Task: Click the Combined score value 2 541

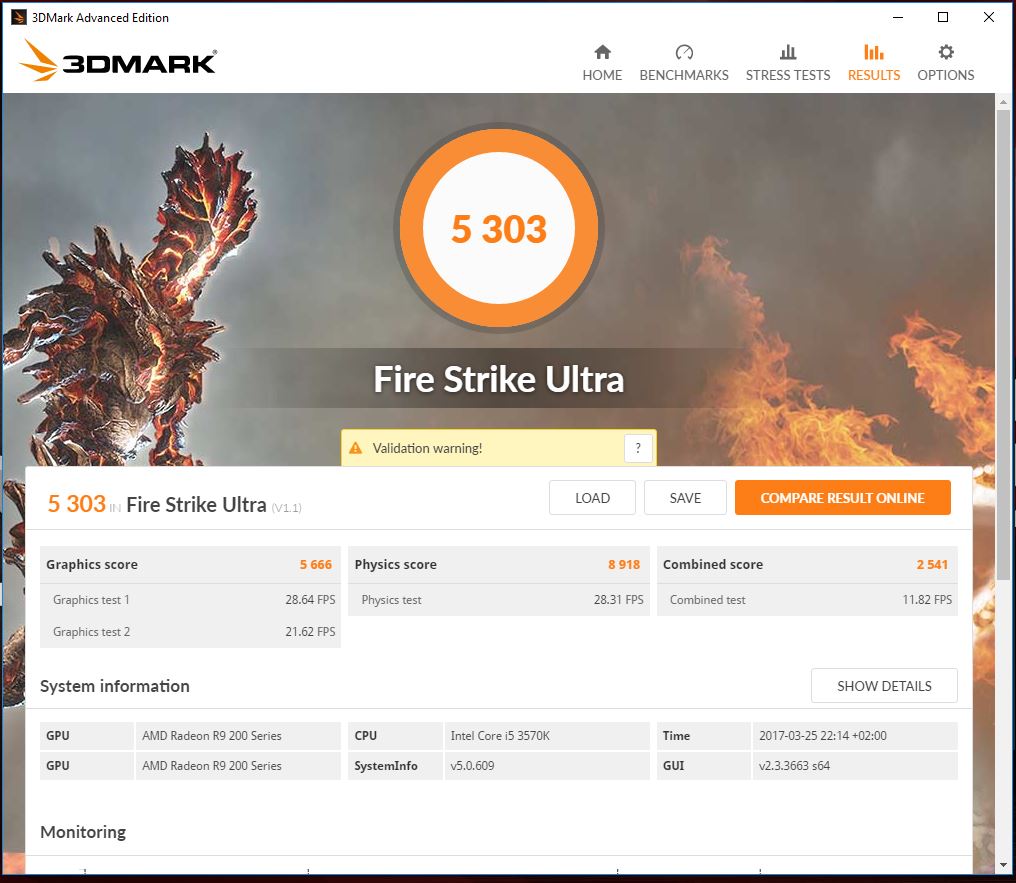Action: point(932,564)
